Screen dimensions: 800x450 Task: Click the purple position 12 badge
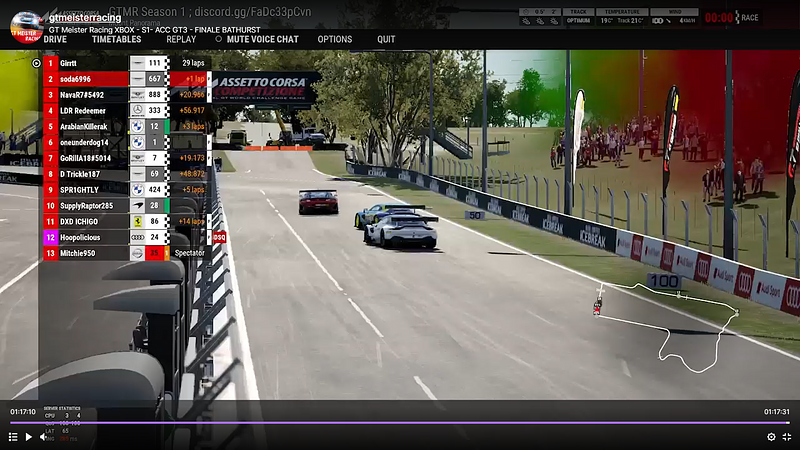51,237
